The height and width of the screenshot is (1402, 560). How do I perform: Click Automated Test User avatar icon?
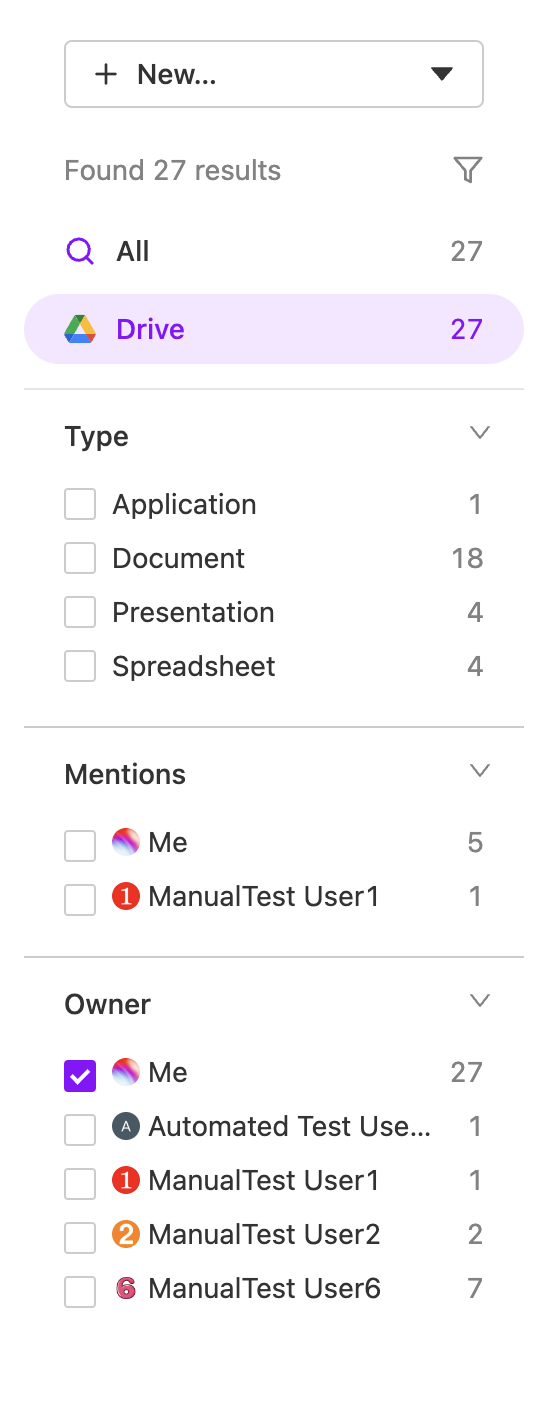pos(125,1126)
